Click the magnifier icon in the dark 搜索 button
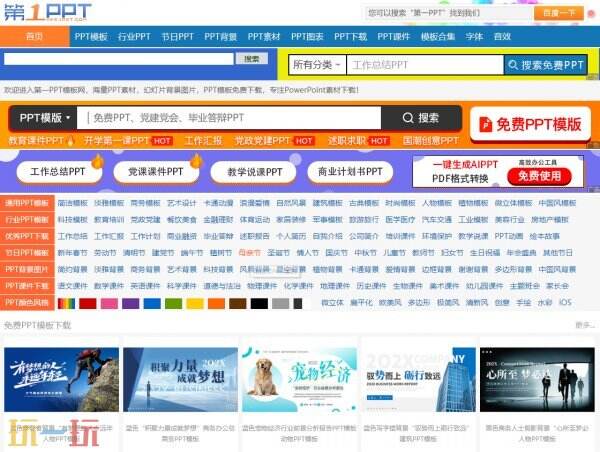600x452 pixels. [x=408, y=118]
